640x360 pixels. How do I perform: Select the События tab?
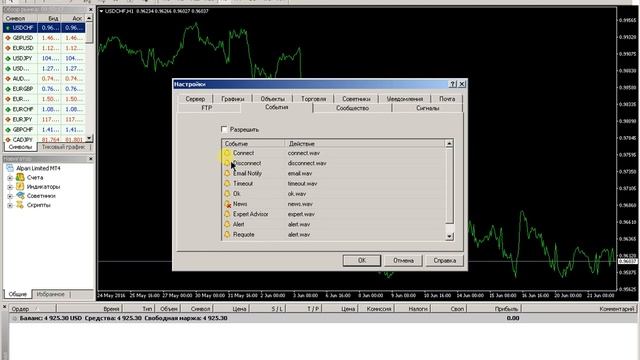277,107
